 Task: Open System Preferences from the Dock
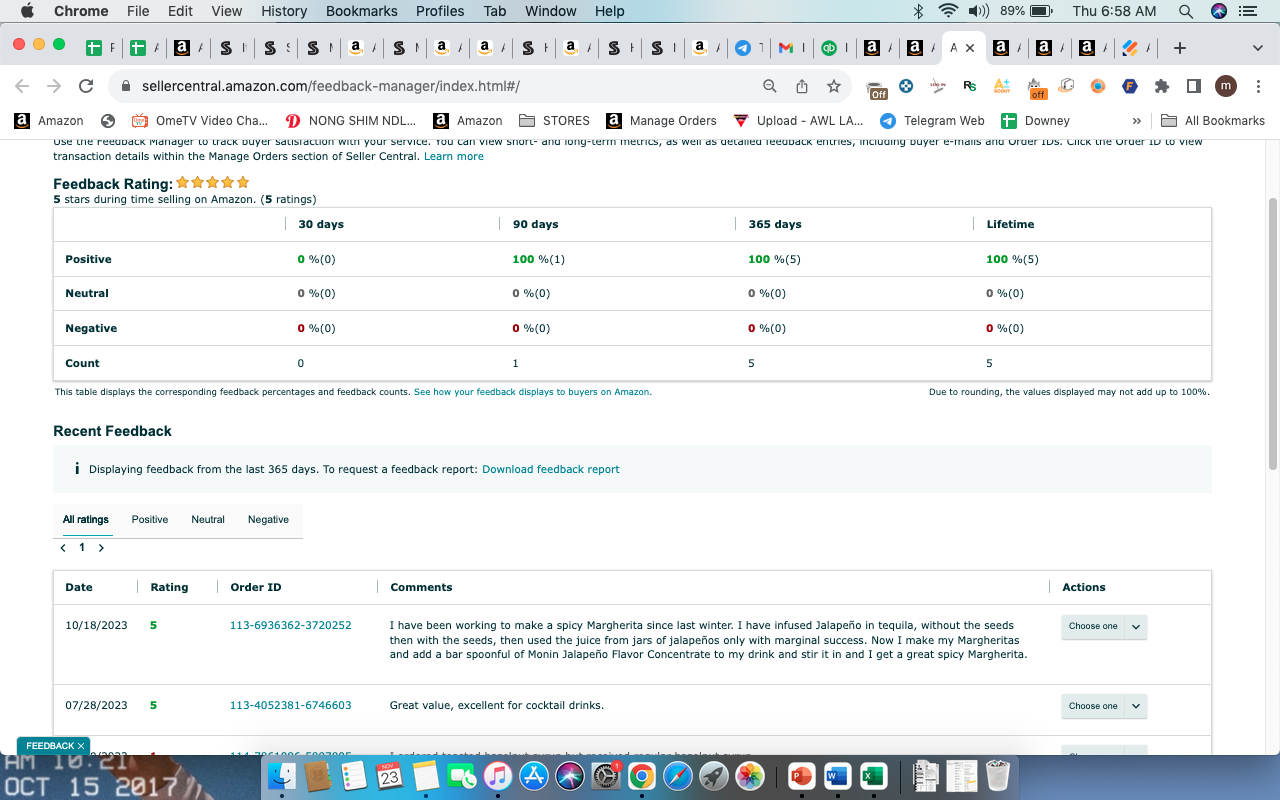[x=606, y=775]
